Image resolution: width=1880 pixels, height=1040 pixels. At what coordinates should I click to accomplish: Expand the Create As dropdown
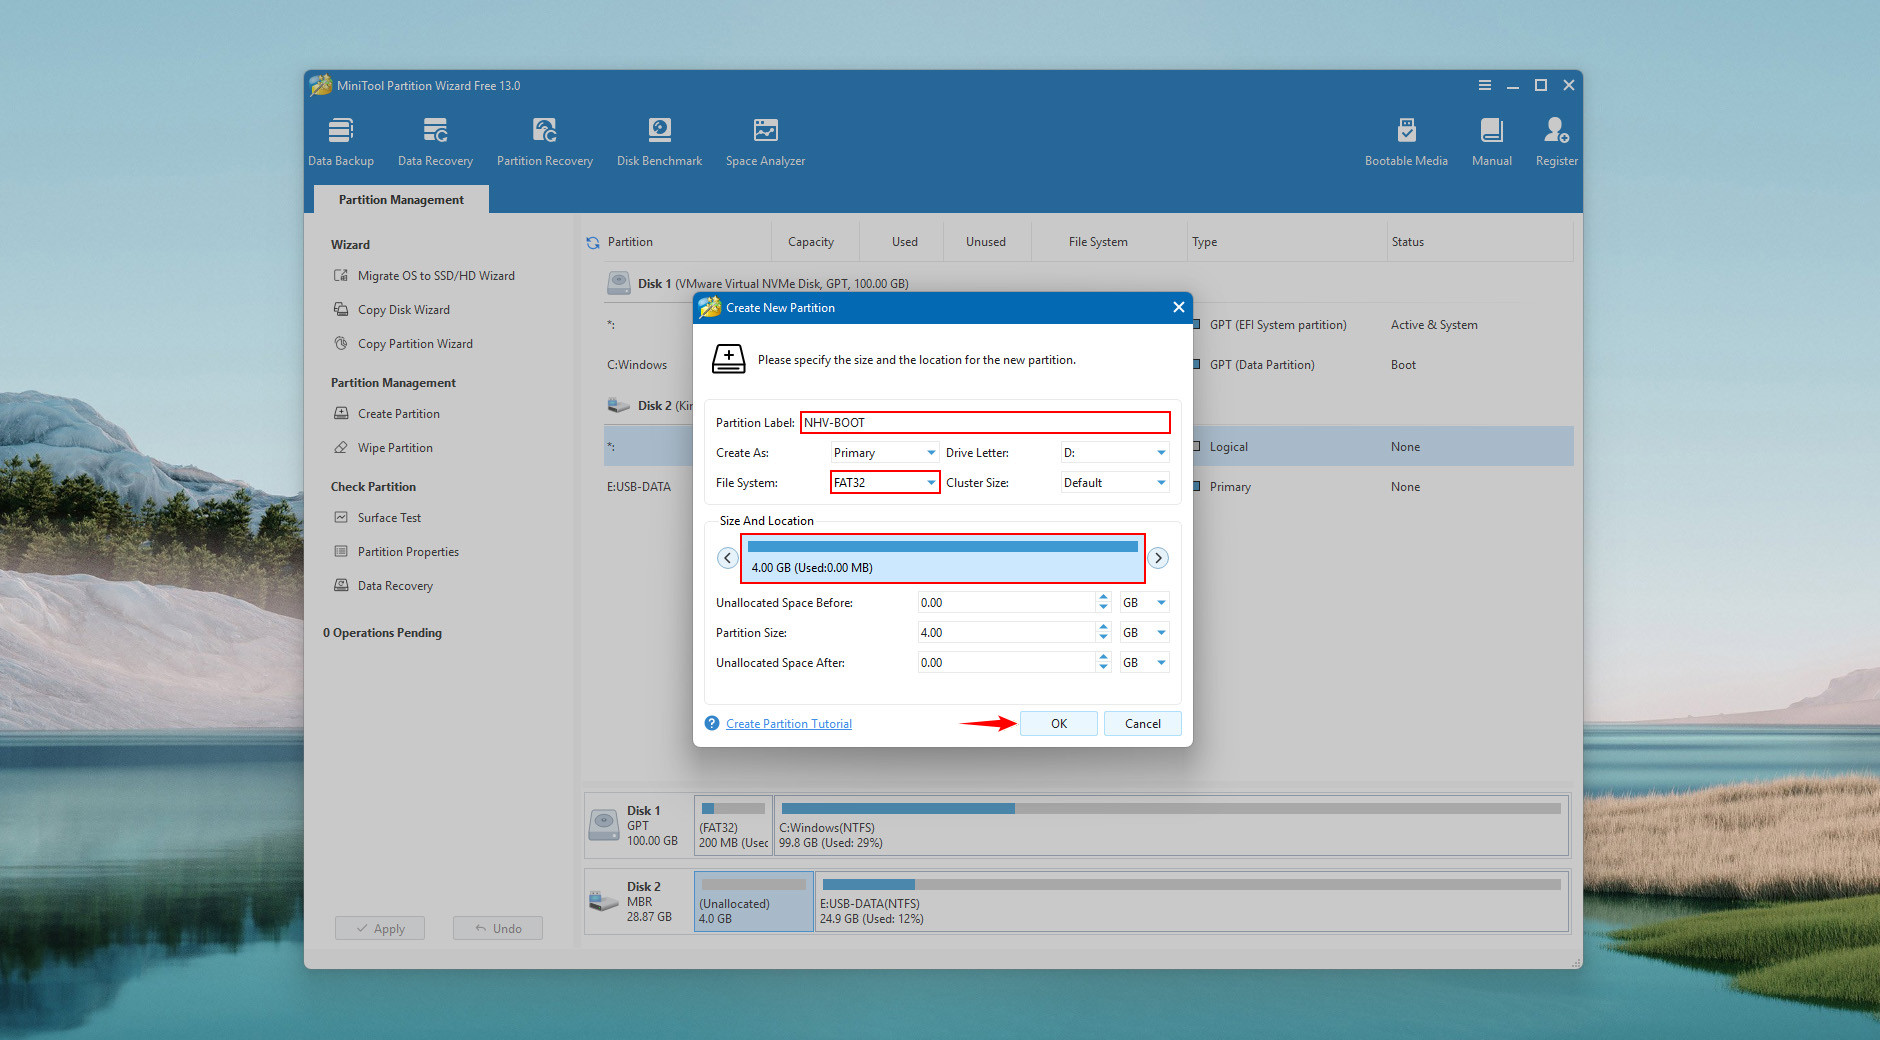click(x=884, y=453)
